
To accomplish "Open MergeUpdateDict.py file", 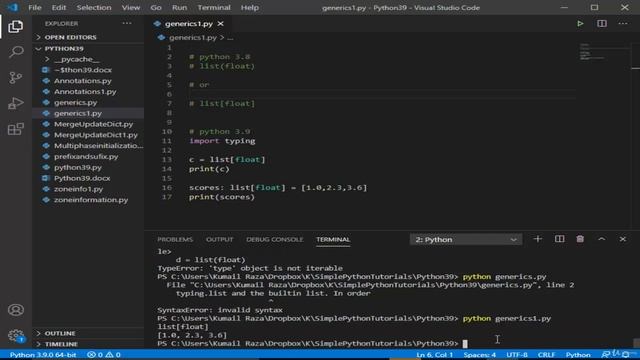I will click(x=93, y=124).
